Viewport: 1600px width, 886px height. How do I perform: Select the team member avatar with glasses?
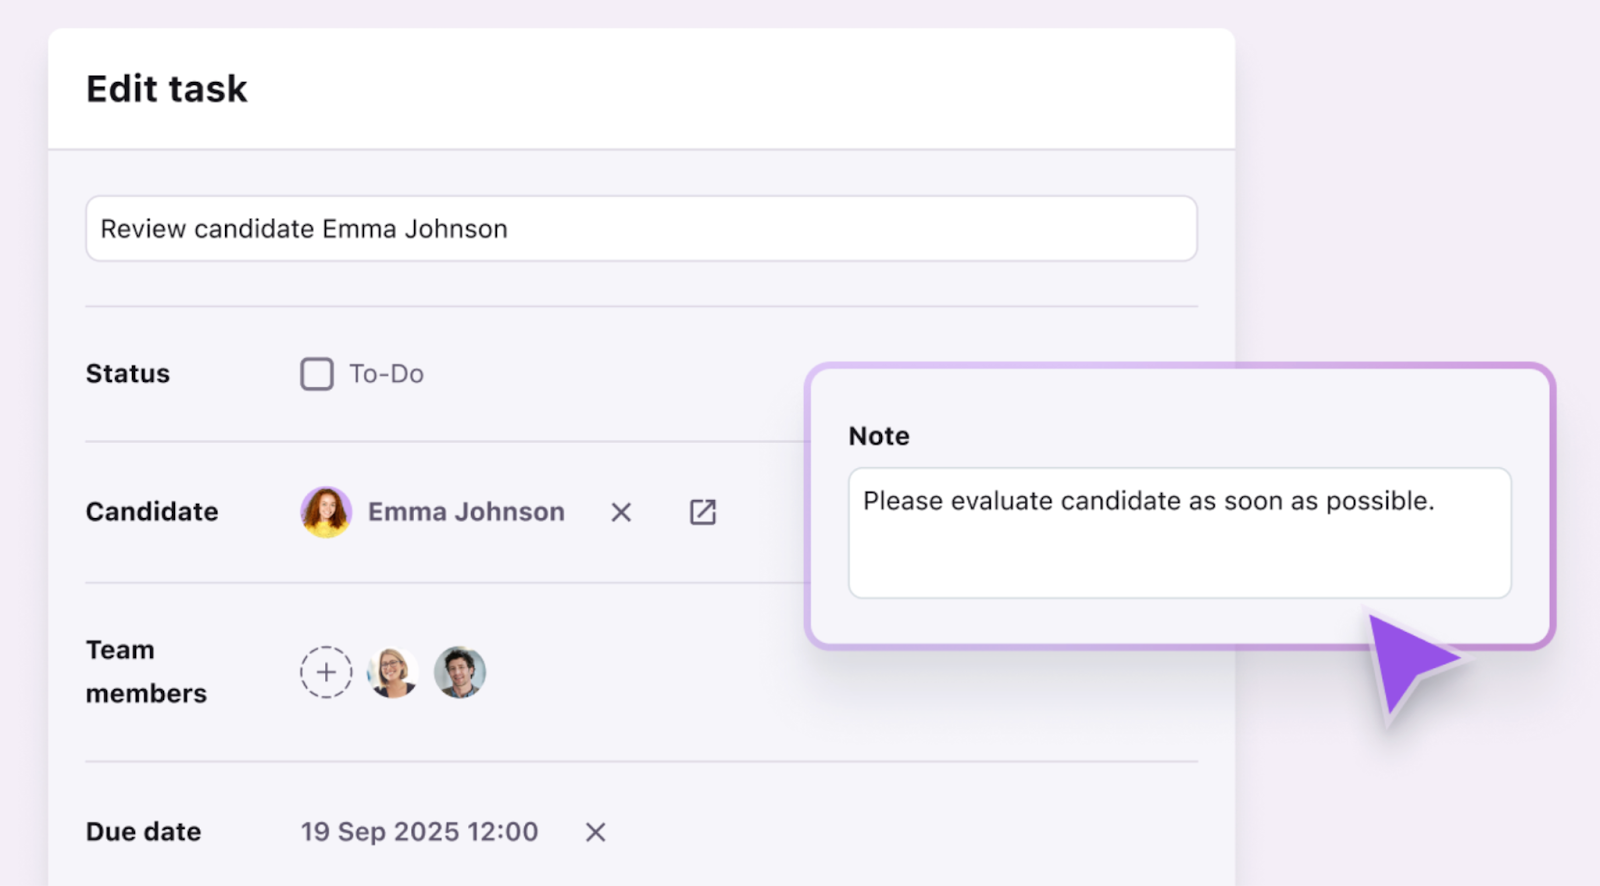(392, 672)
